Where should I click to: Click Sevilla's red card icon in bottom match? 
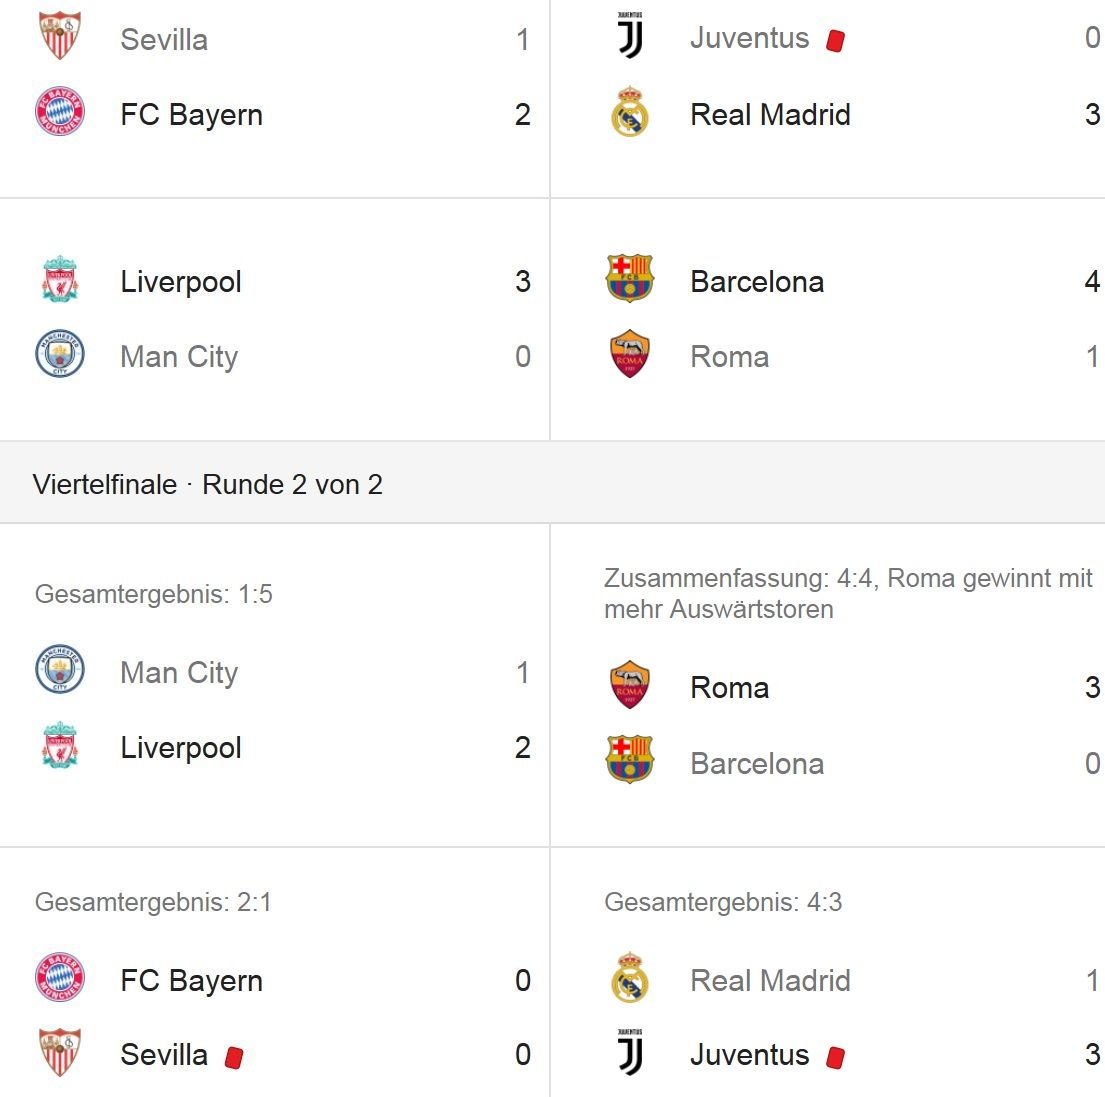(234, 1058)
